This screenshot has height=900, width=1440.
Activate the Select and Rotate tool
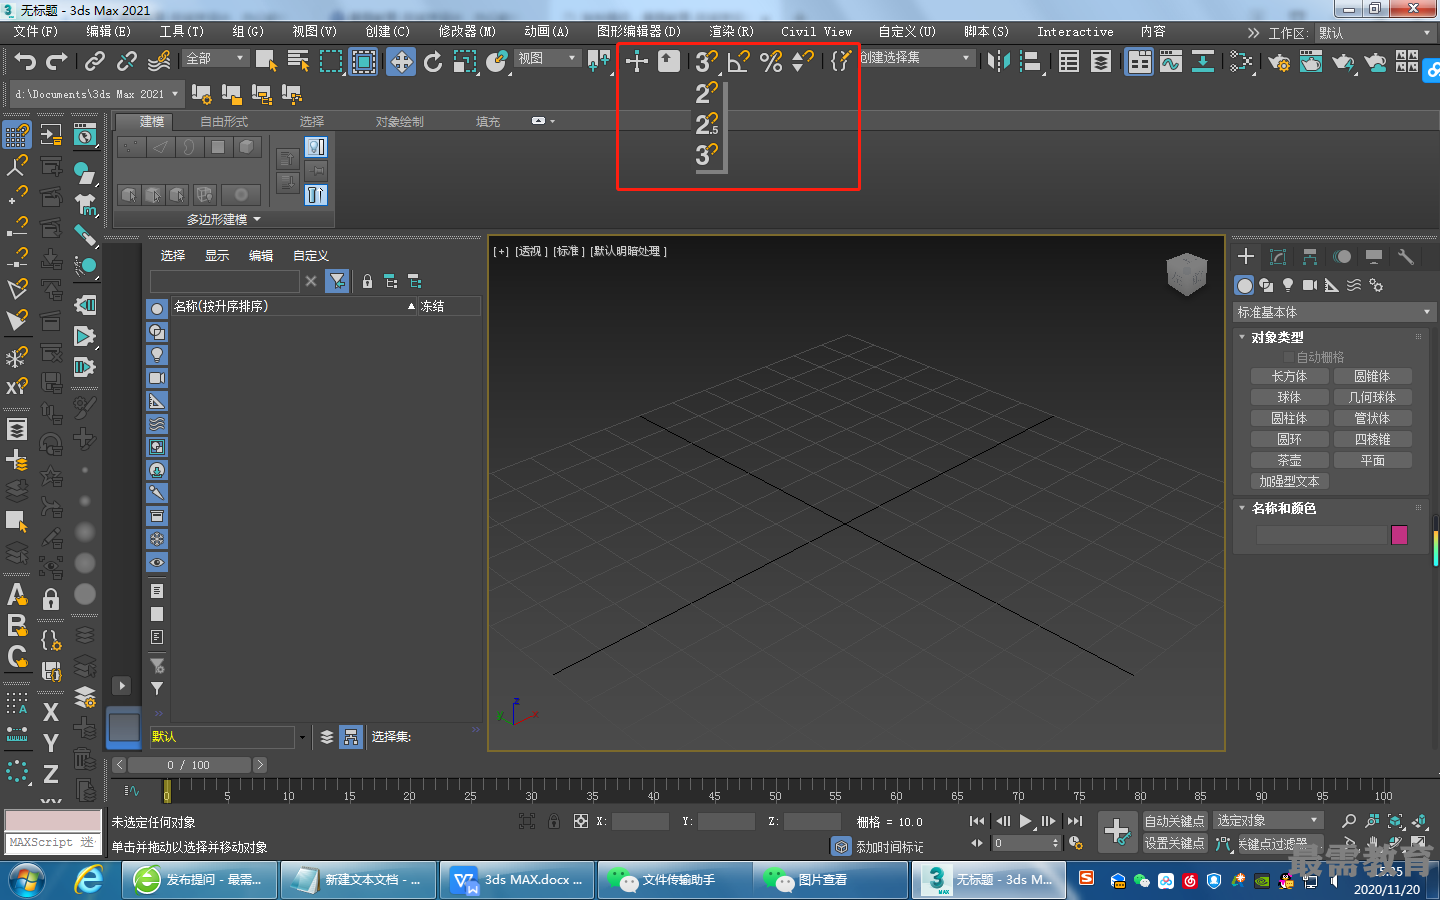point(433,62)
